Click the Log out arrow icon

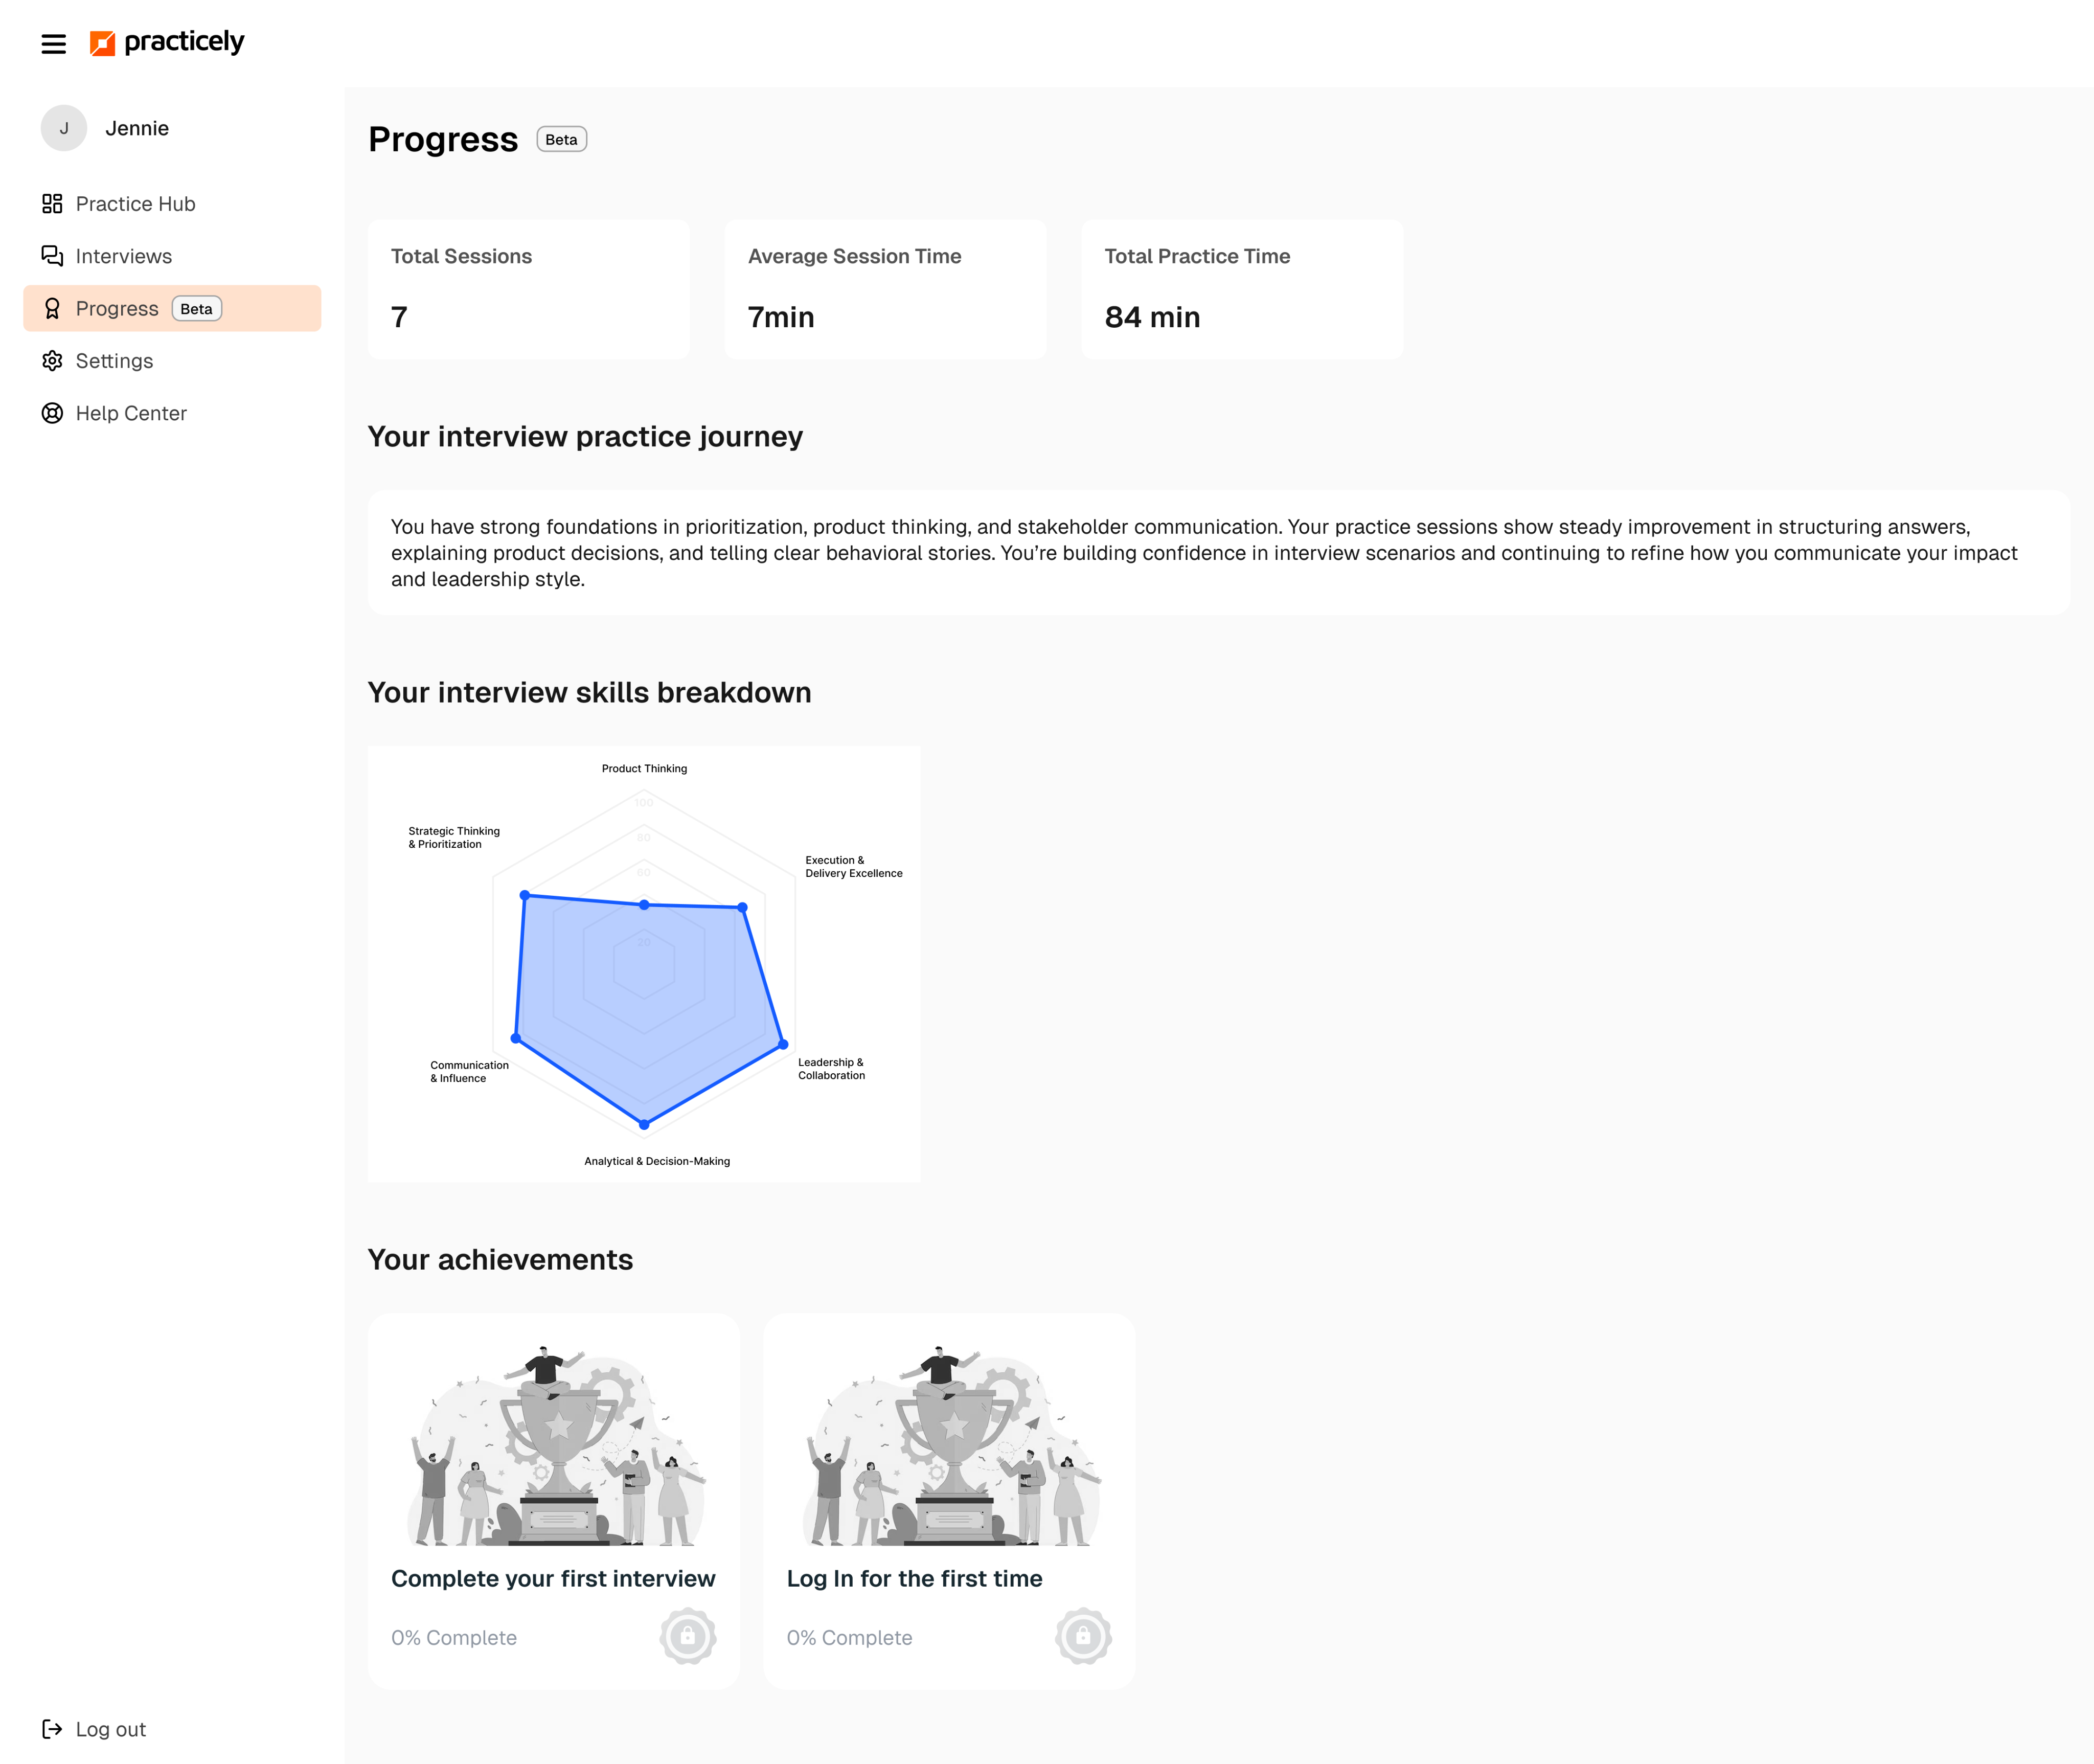(52, 1729)
